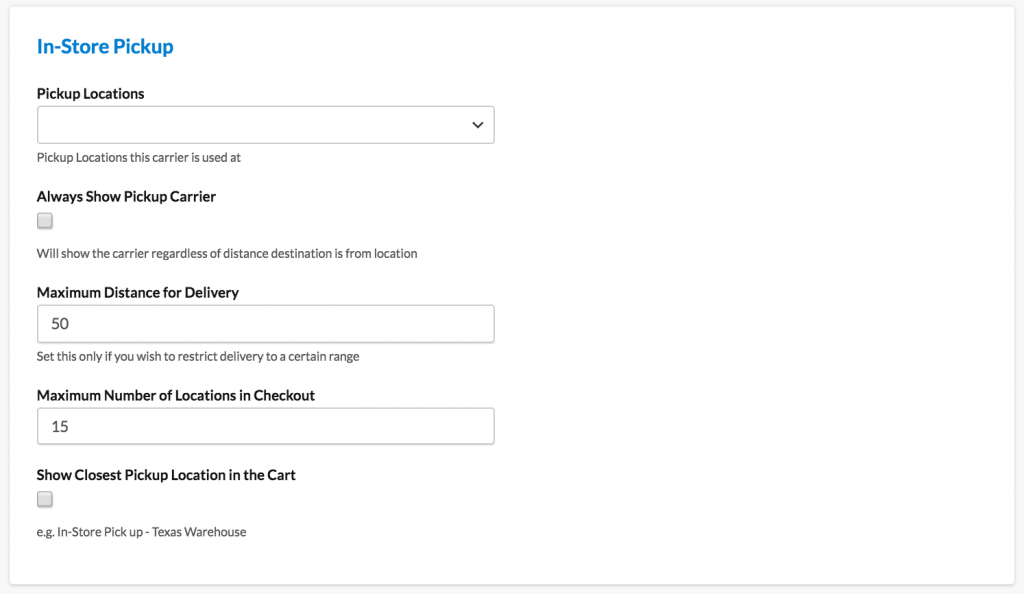Screen dimensions: 1024x594
Task: Click the value 50 in the distance field
Action: (x=60, y=324)
